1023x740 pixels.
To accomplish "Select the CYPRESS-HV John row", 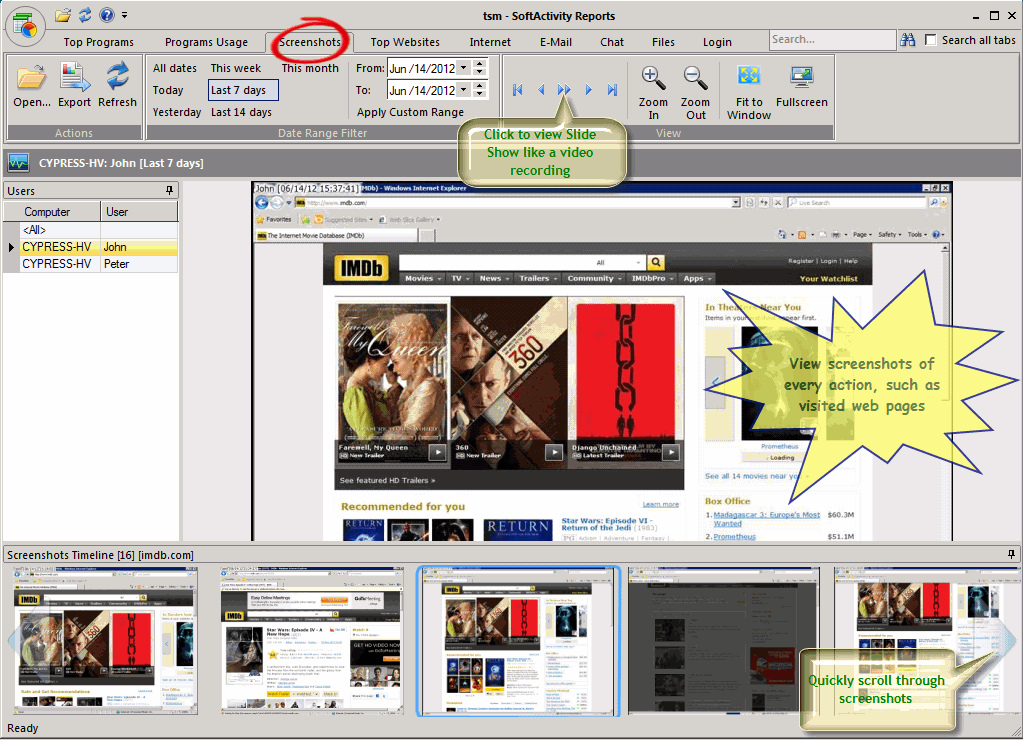I will click(91, 247).
